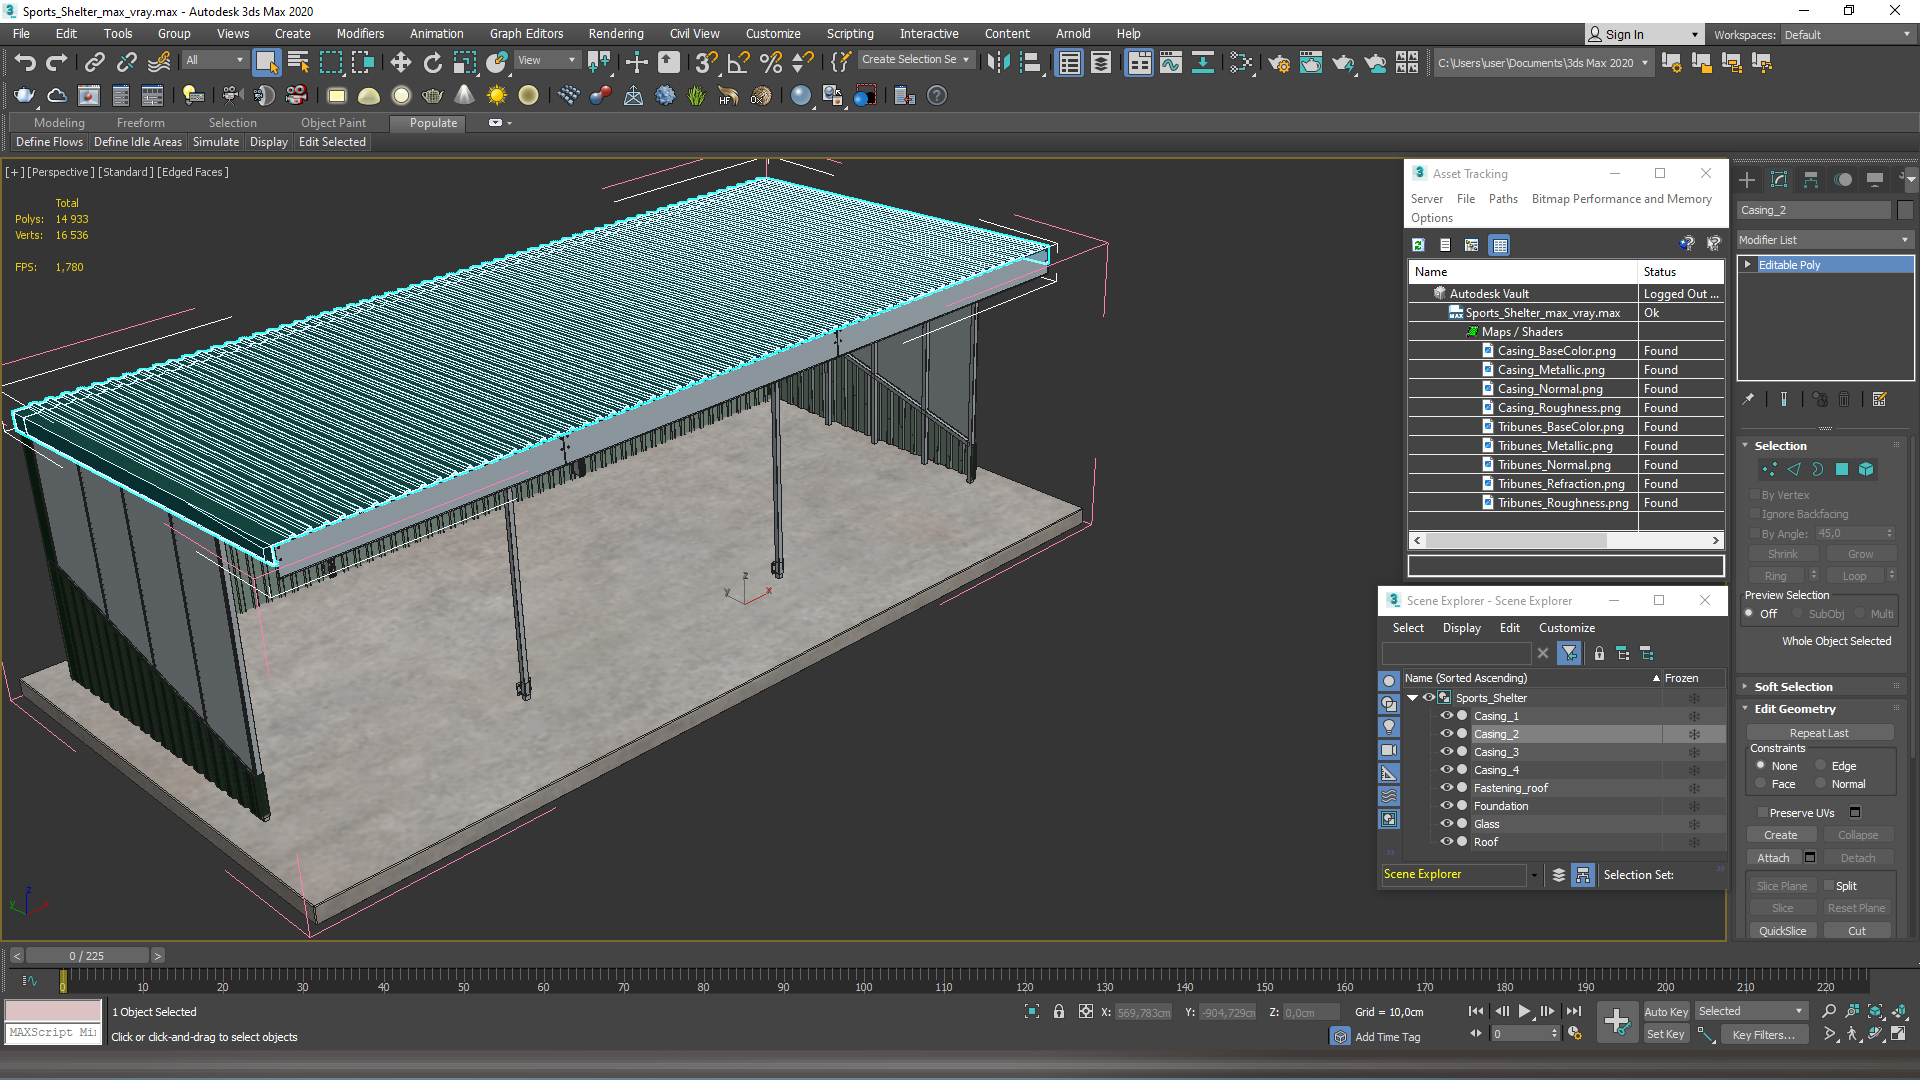Select the Face constraint radio button
The width and height of the screenshot is (1920, 1080).
1761,784
